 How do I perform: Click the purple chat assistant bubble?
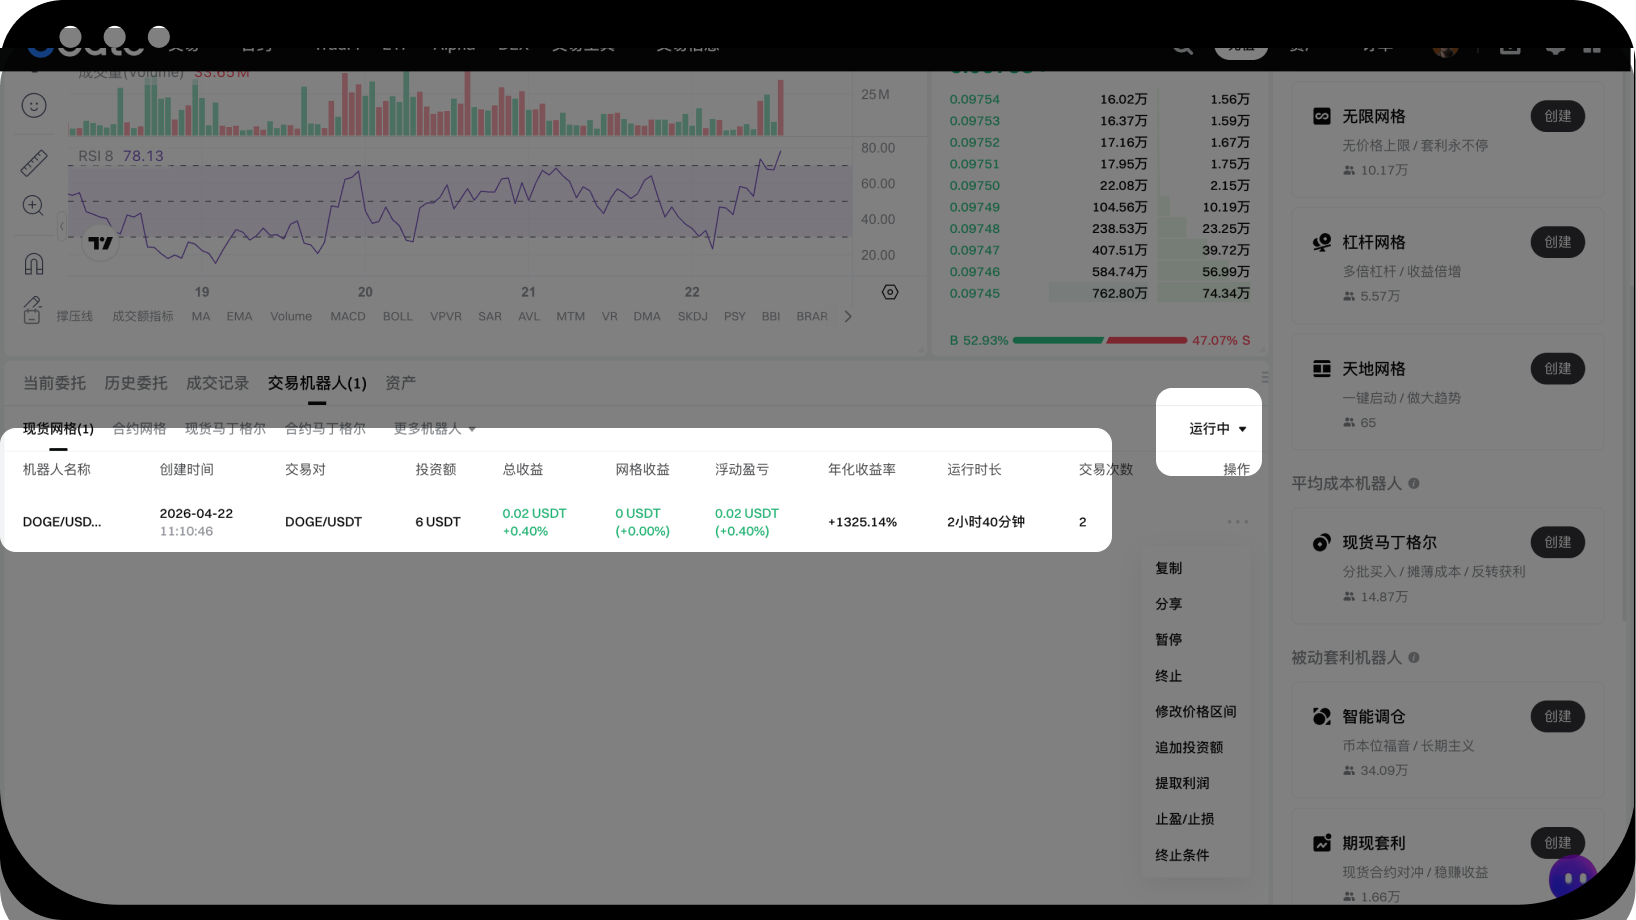click(1573, 878)
